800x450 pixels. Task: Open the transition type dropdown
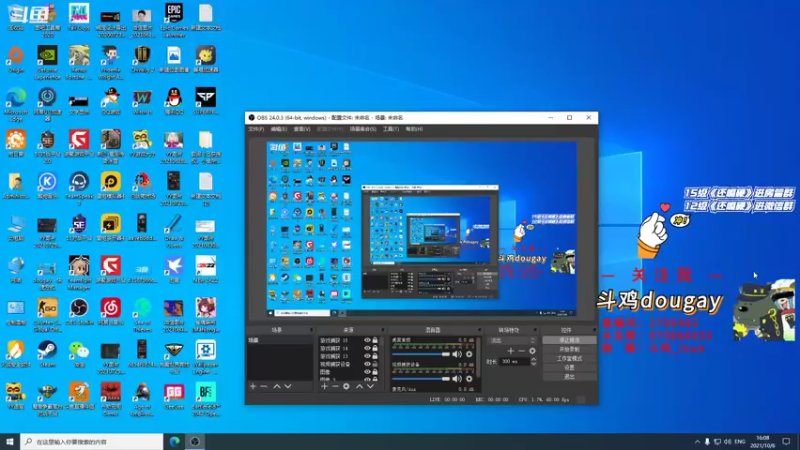pos(512,340)
